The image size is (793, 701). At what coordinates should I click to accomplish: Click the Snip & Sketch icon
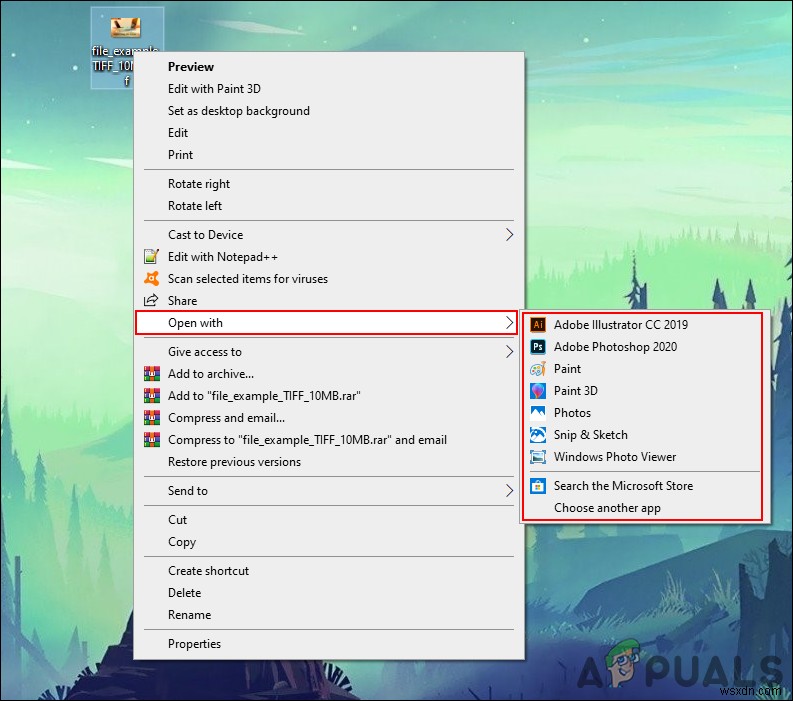[538, 435]
